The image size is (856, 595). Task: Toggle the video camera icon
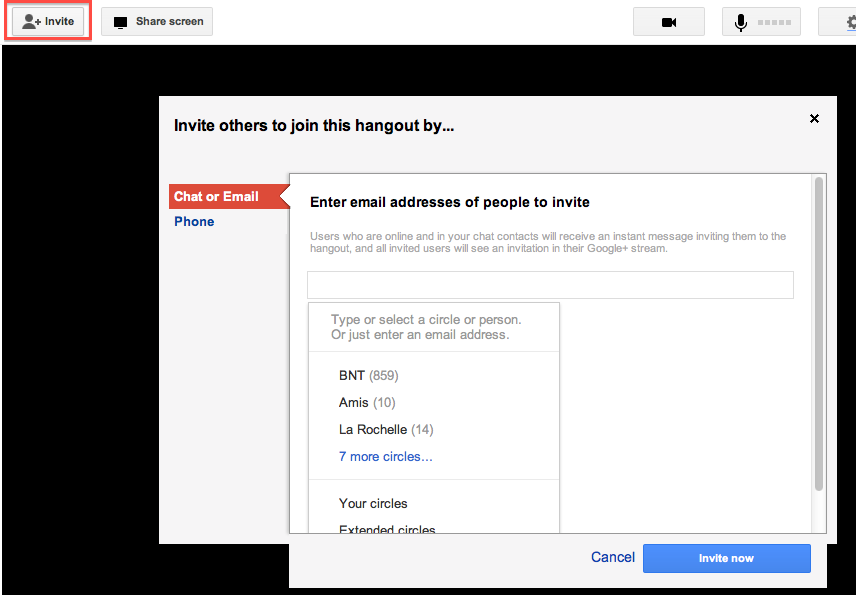point(669,22)
